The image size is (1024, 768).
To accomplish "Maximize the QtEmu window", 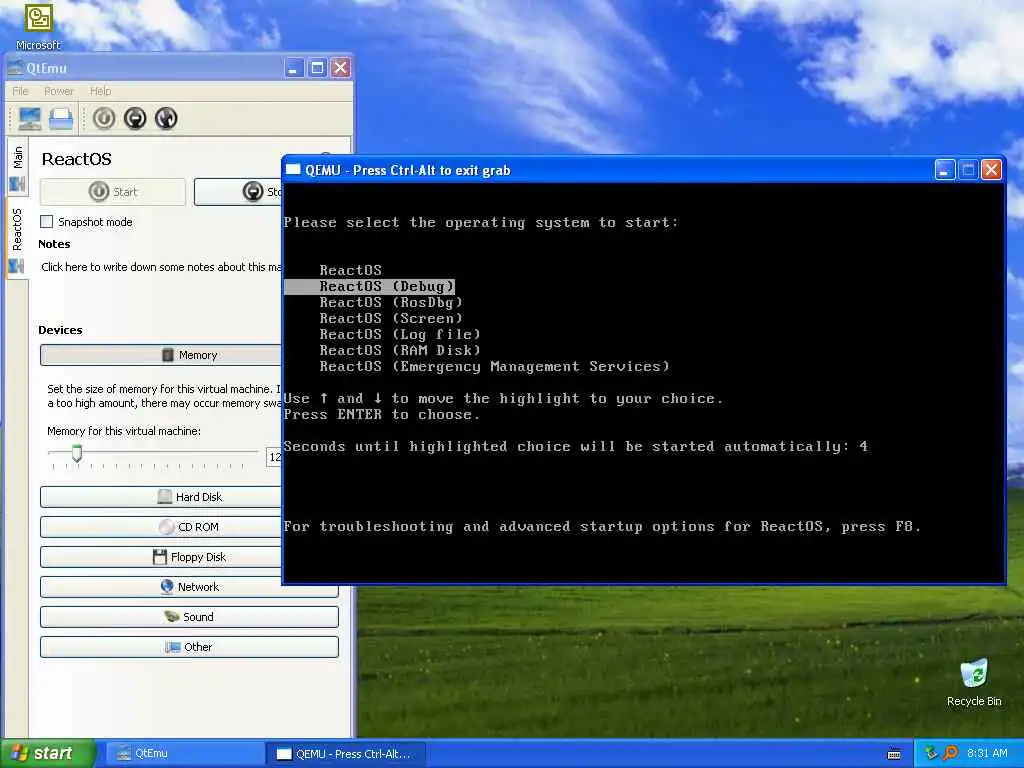I will 317,68.
